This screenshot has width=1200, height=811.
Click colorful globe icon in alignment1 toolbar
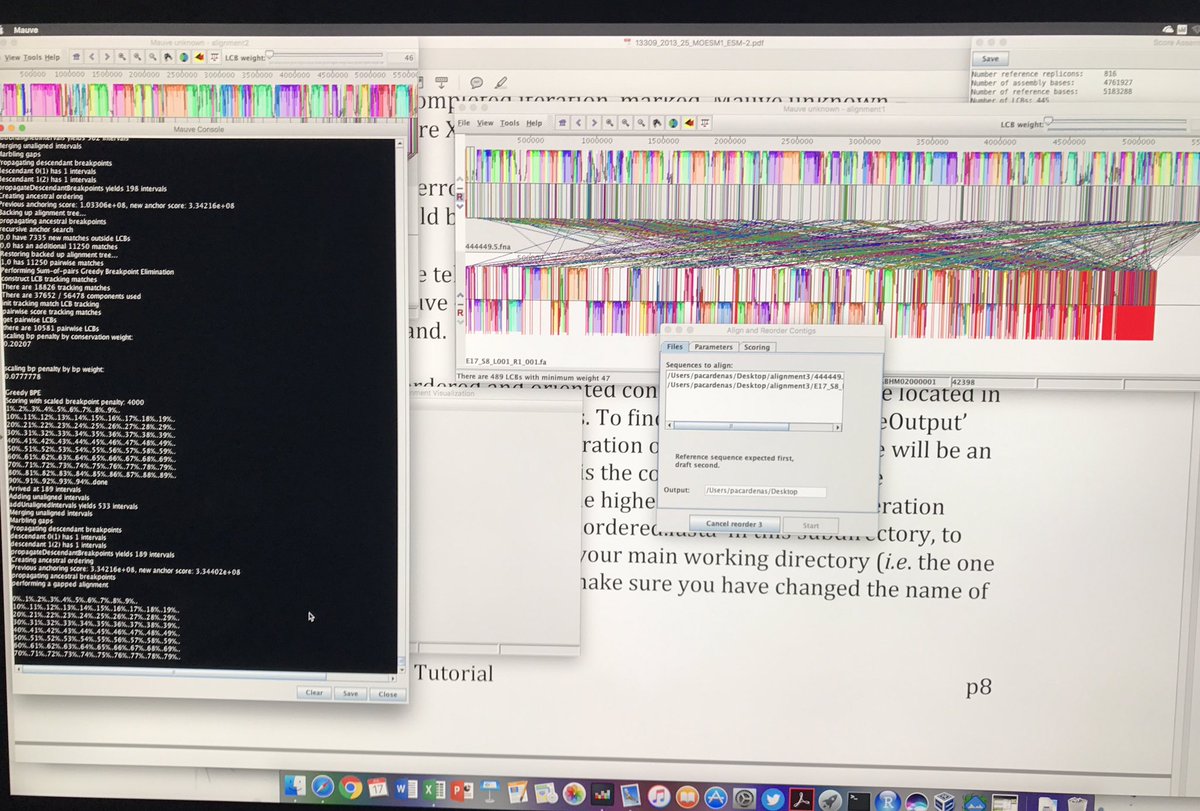point(673,123)
